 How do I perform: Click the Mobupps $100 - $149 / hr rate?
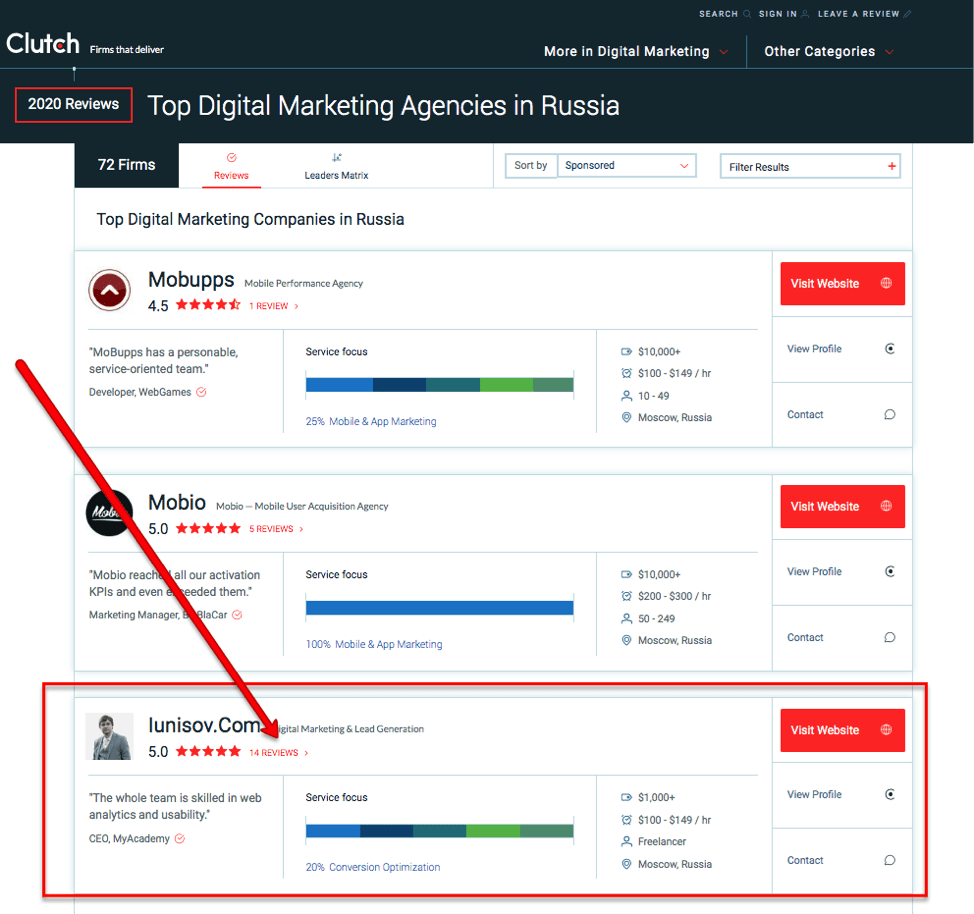(675, 373)
